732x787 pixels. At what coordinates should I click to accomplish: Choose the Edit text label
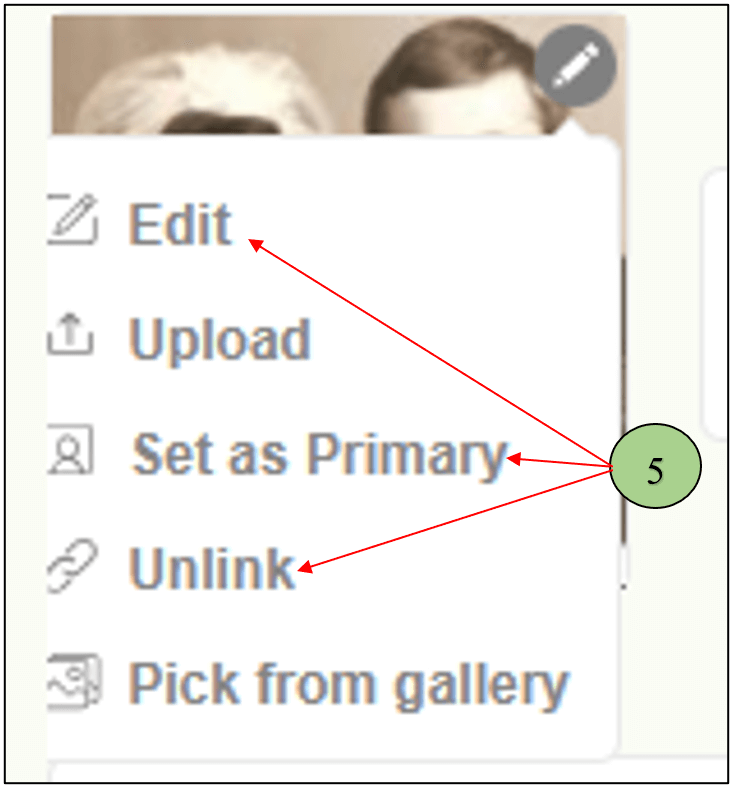pos(180,223)
